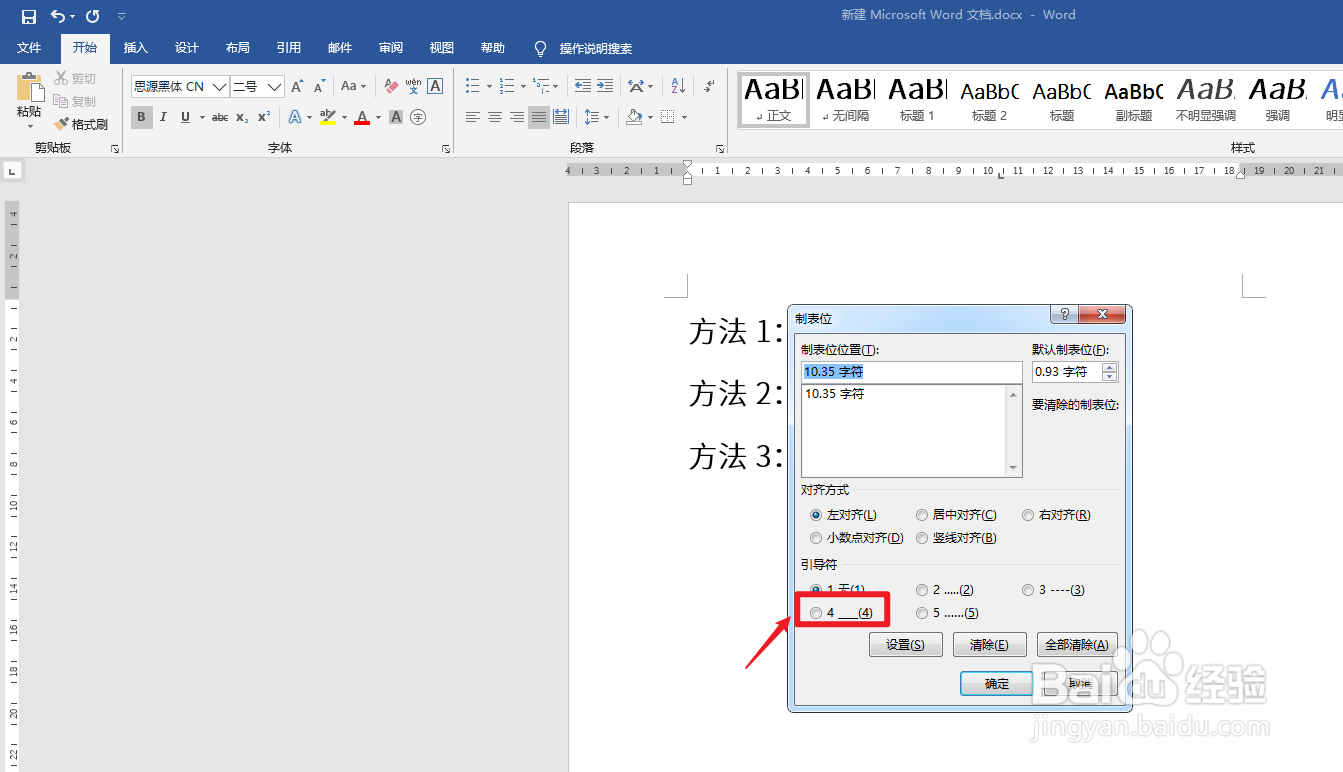Open the borders dropdown arrow

(685, 117)
